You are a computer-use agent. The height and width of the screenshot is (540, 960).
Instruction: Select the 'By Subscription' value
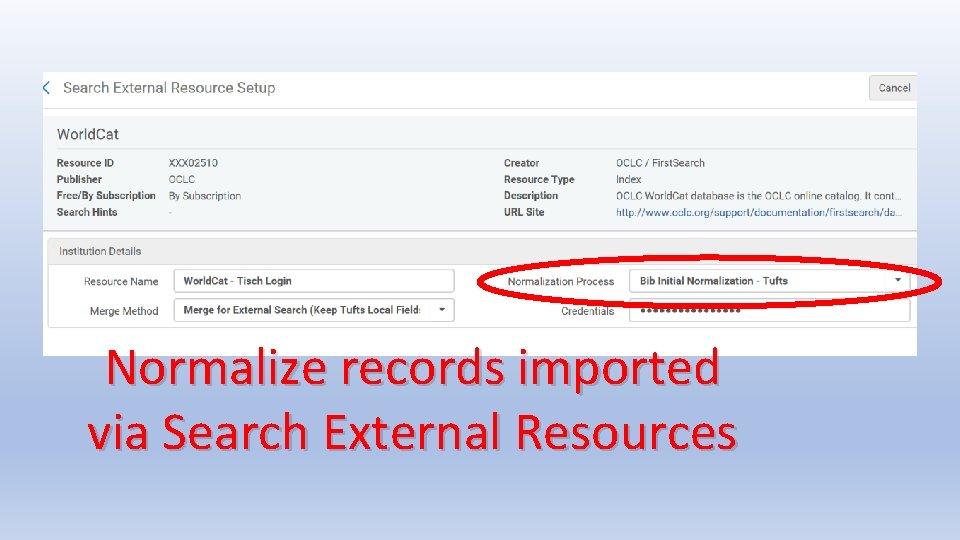204,196
